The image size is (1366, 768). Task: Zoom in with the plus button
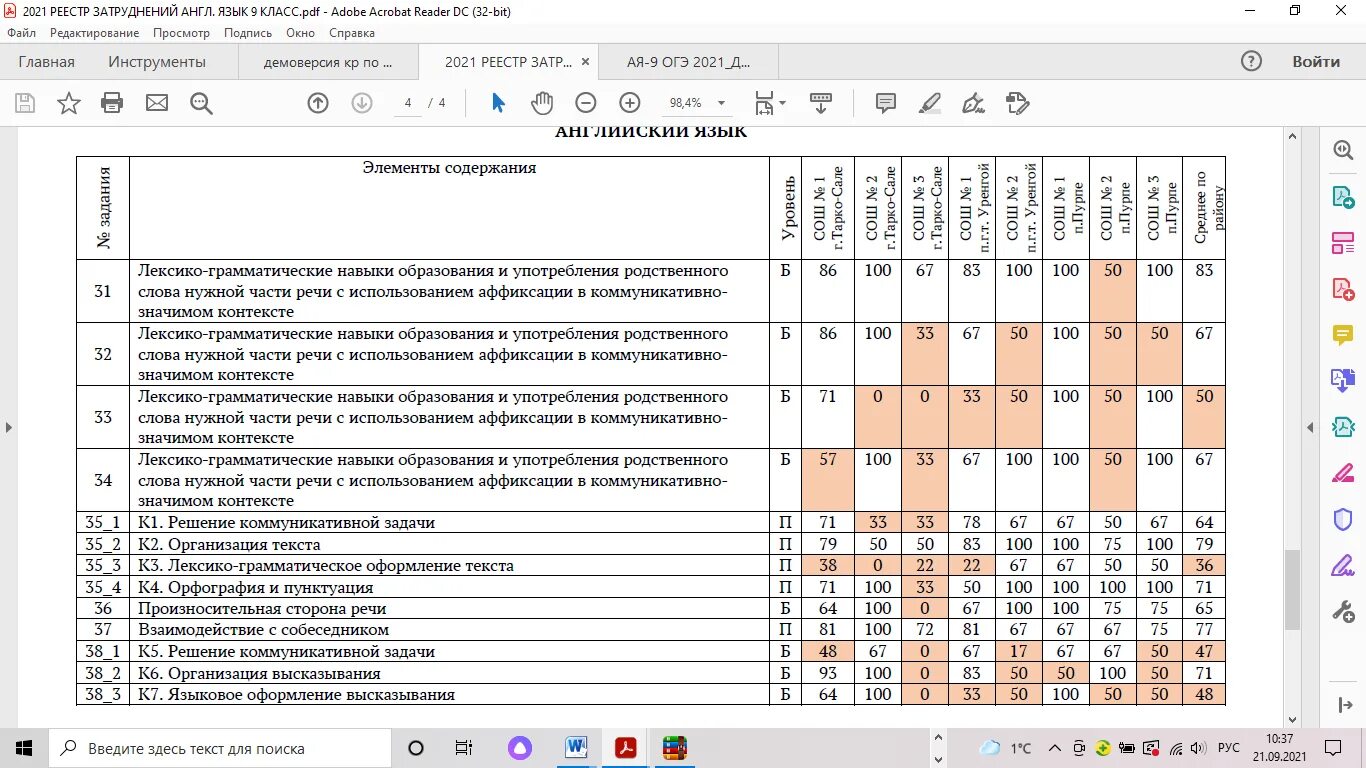point(630,103)
